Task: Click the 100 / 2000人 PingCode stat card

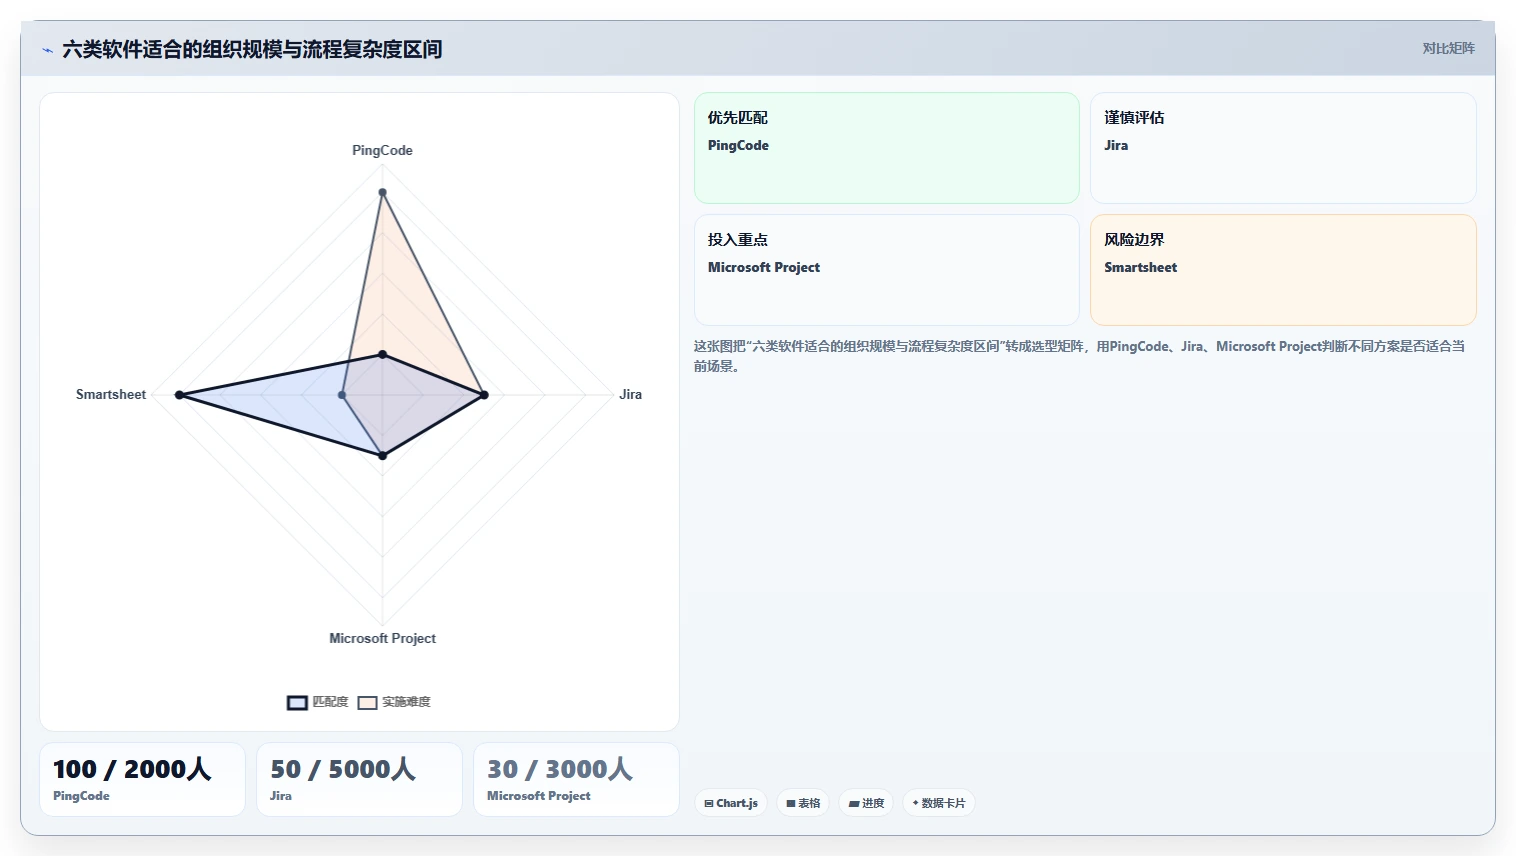Action: 142,779
